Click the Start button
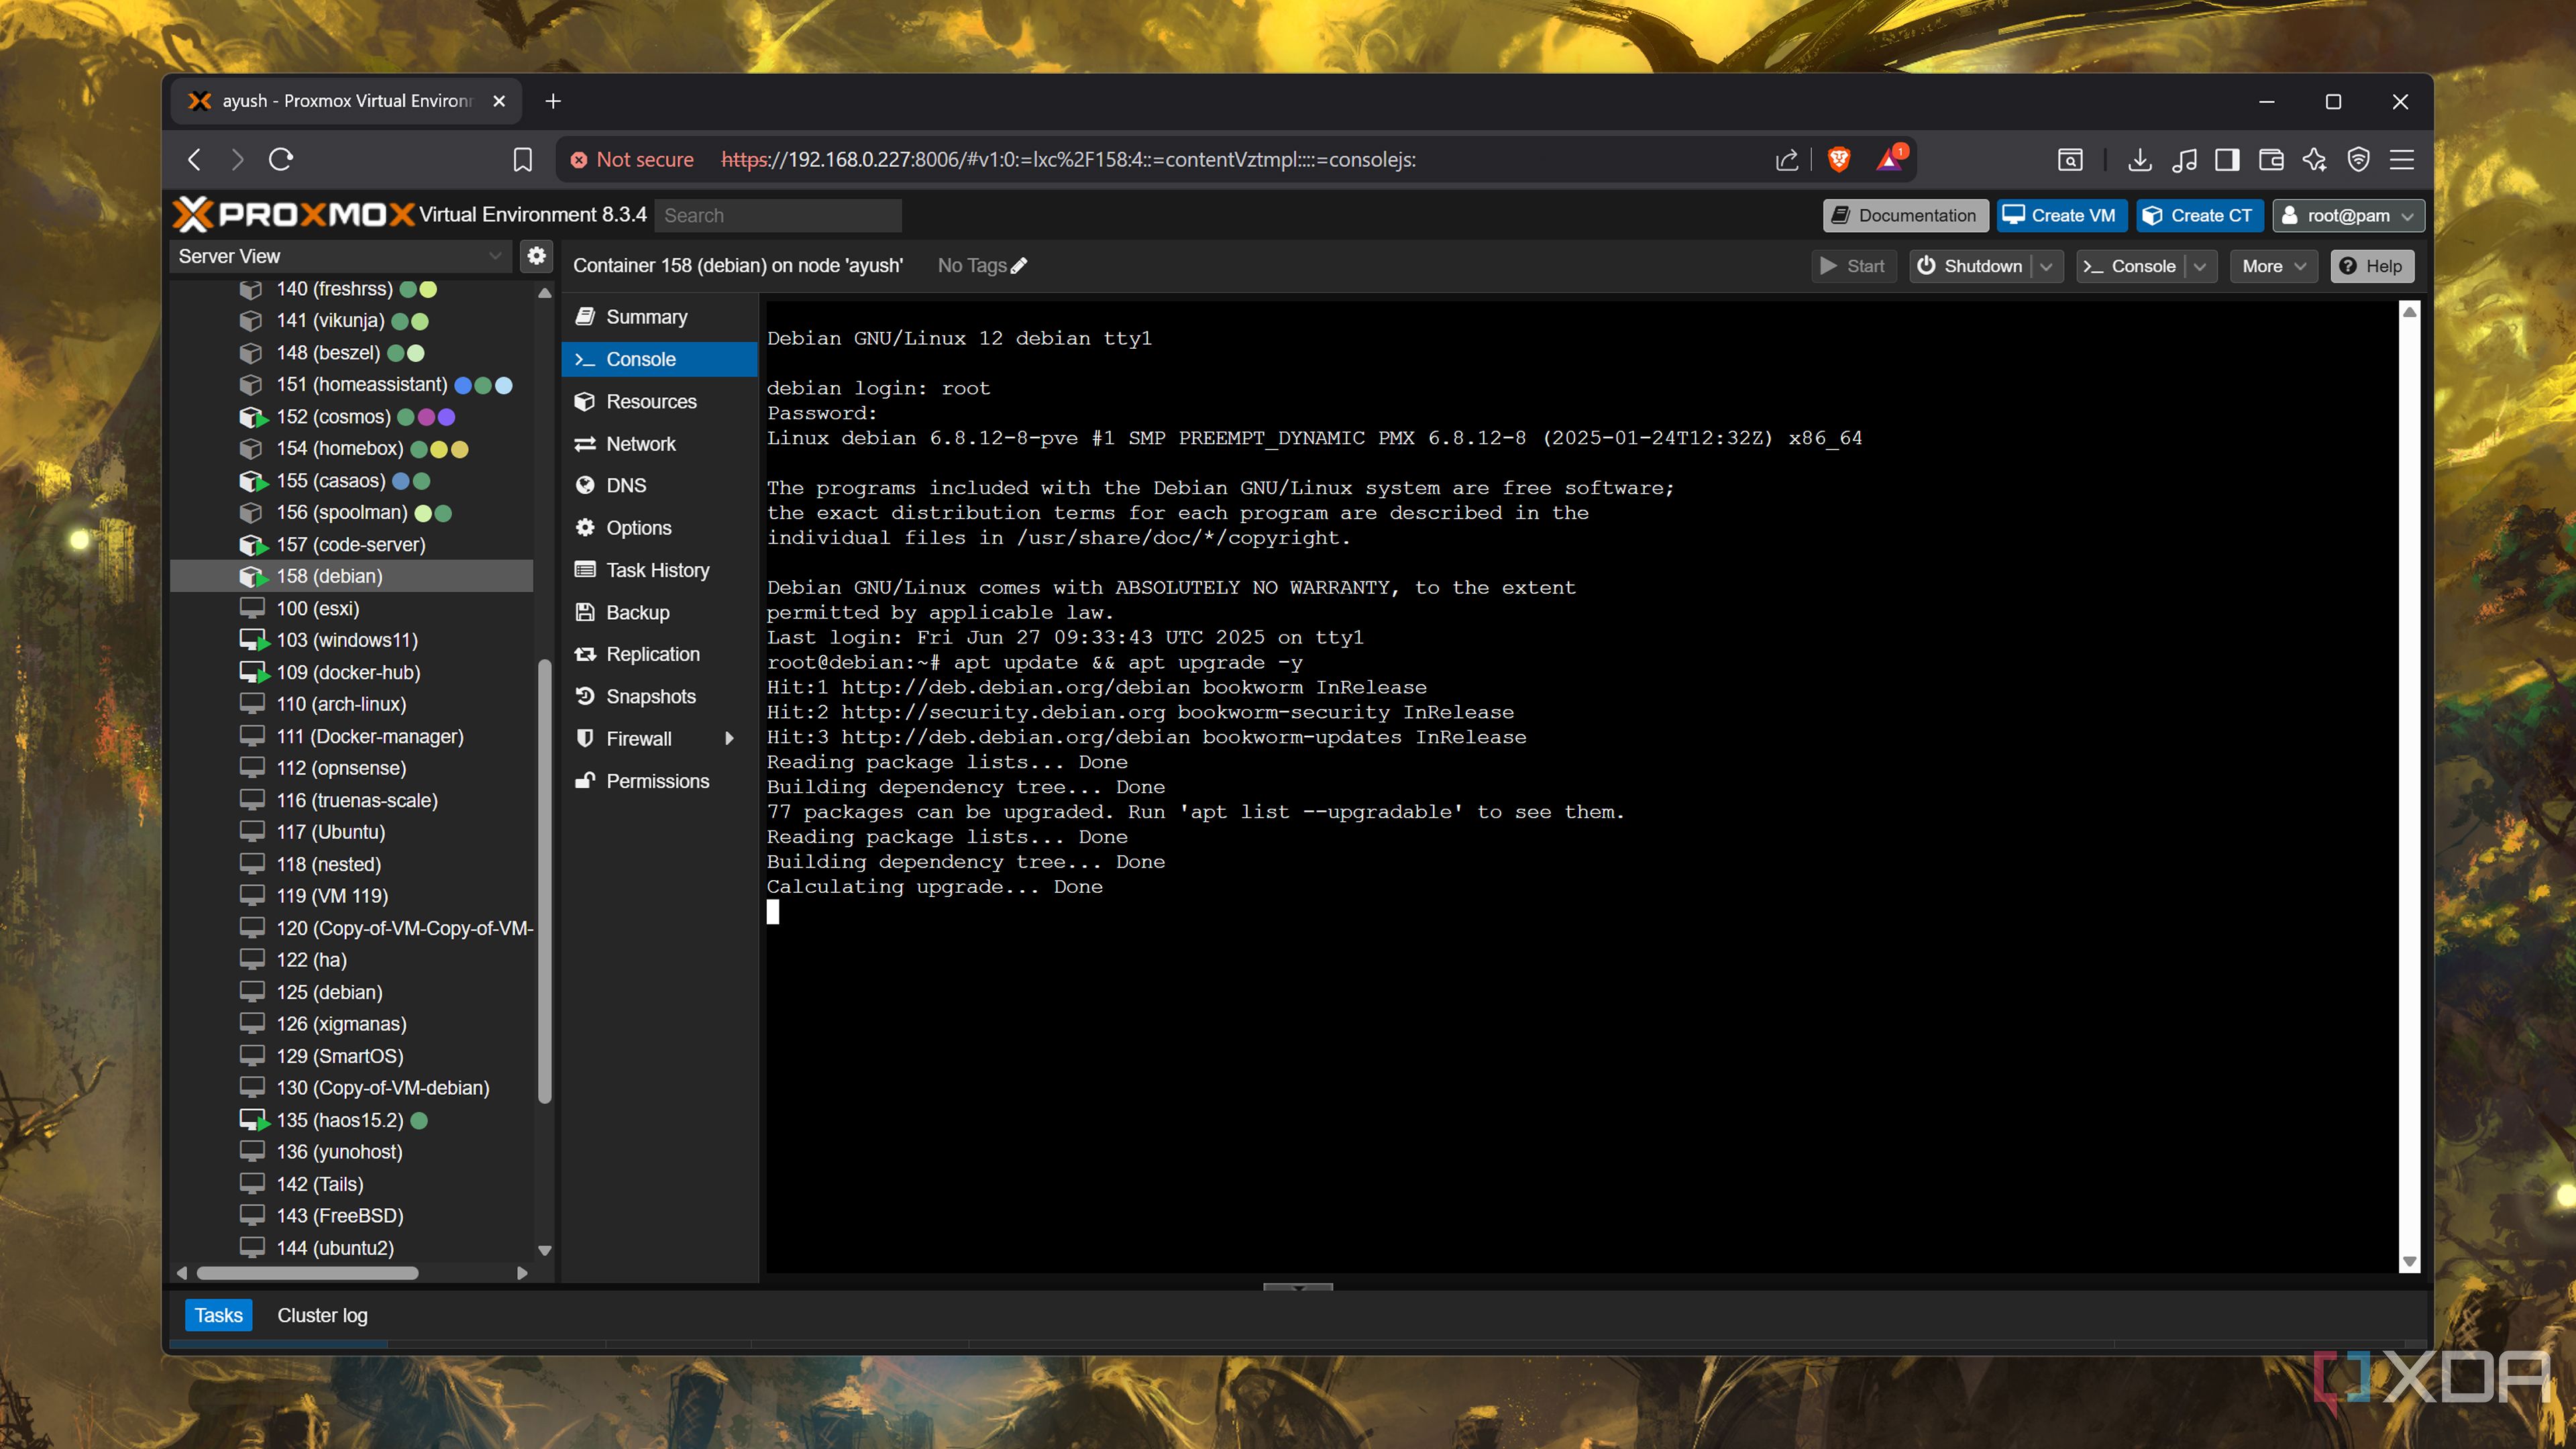 (1853, 266)
